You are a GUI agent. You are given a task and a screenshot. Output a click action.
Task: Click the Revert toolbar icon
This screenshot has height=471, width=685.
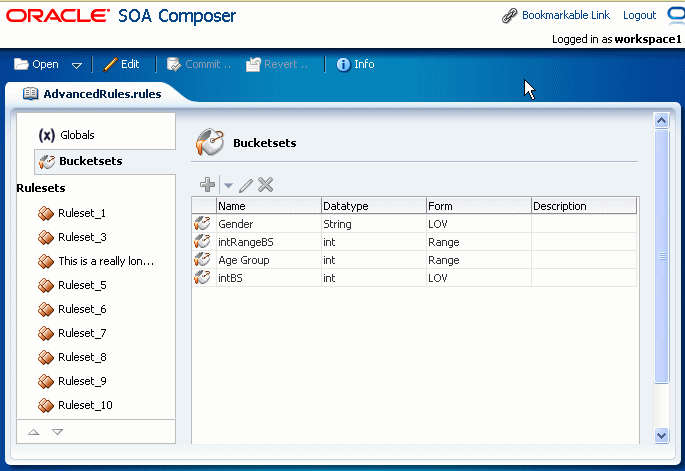[x=253, y=65]
